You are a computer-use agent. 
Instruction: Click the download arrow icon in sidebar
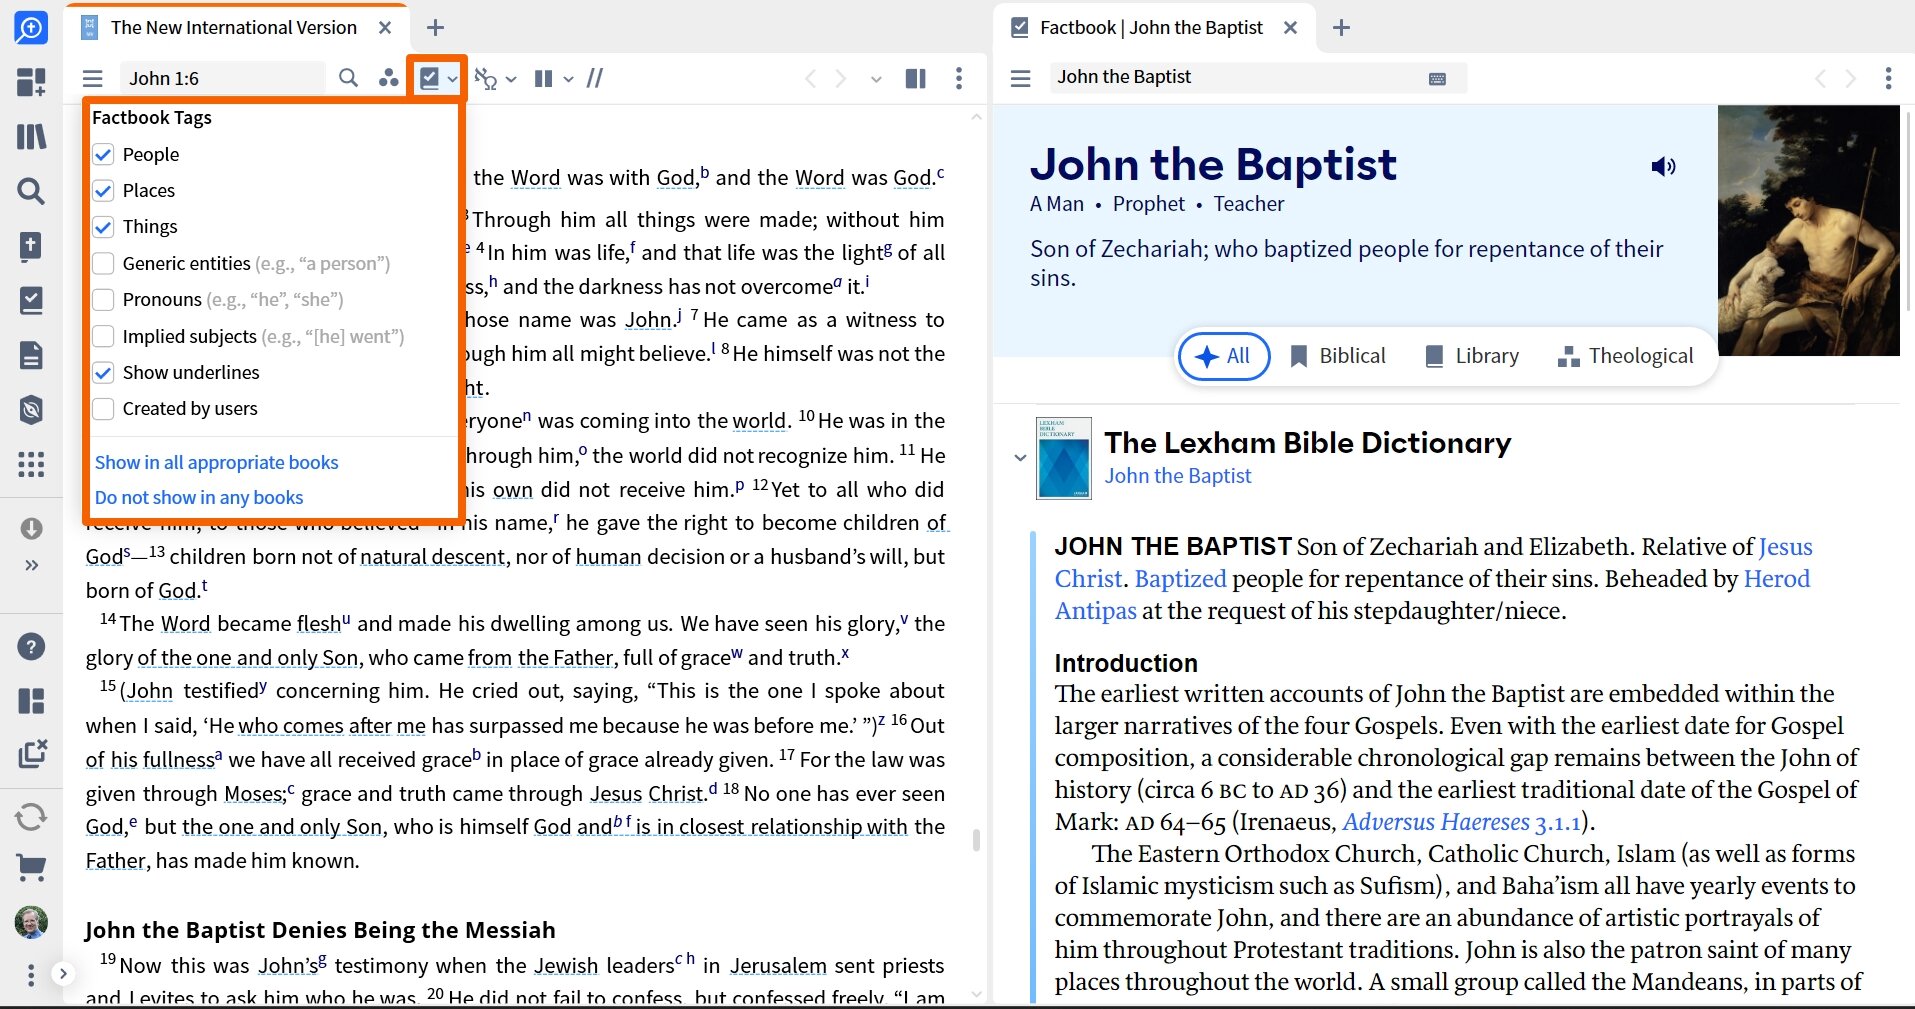coord(31,528)
